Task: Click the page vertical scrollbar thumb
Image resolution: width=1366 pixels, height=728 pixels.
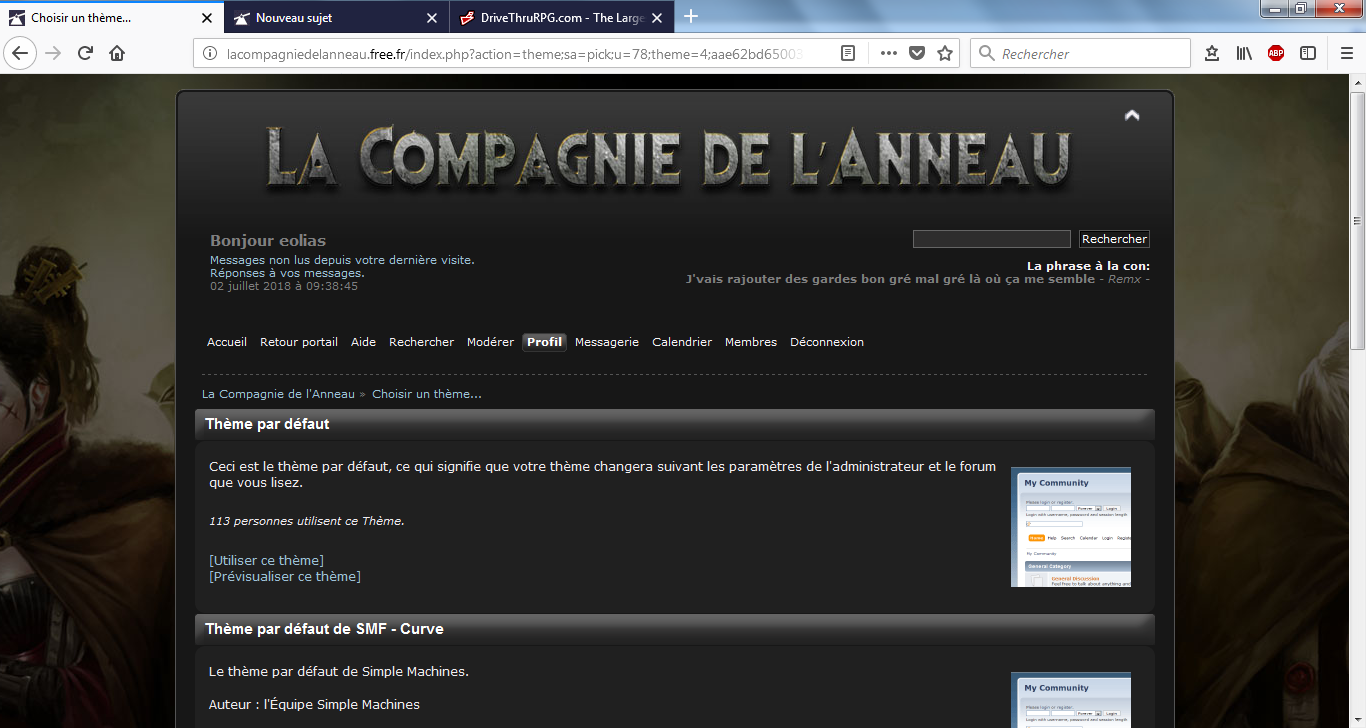Action: 1357,220
